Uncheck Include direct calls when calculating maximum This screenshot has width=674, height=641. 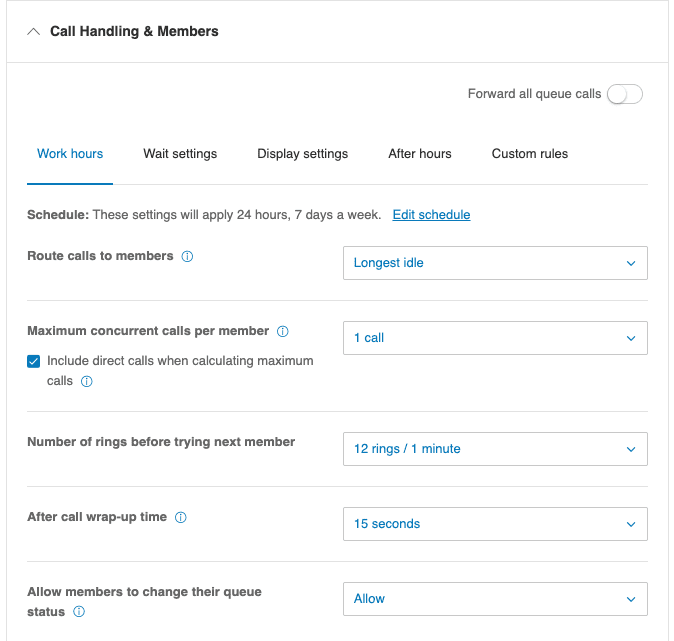click(34, 361)
